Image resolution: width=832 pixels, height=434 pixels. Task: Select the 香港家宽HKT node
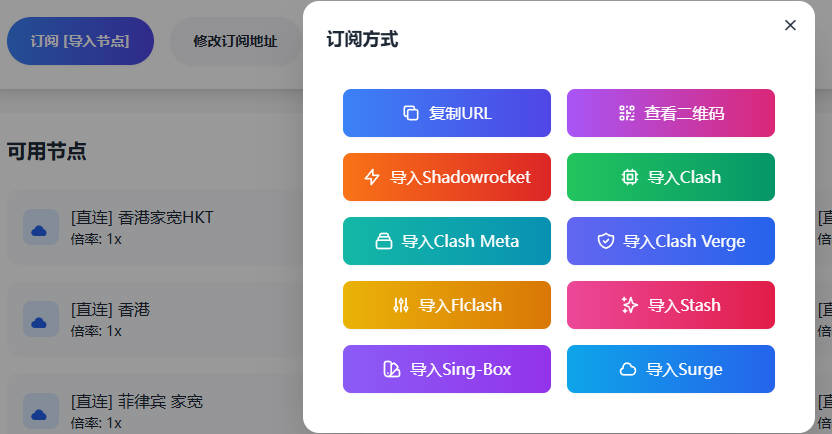(x=142, y=217)
